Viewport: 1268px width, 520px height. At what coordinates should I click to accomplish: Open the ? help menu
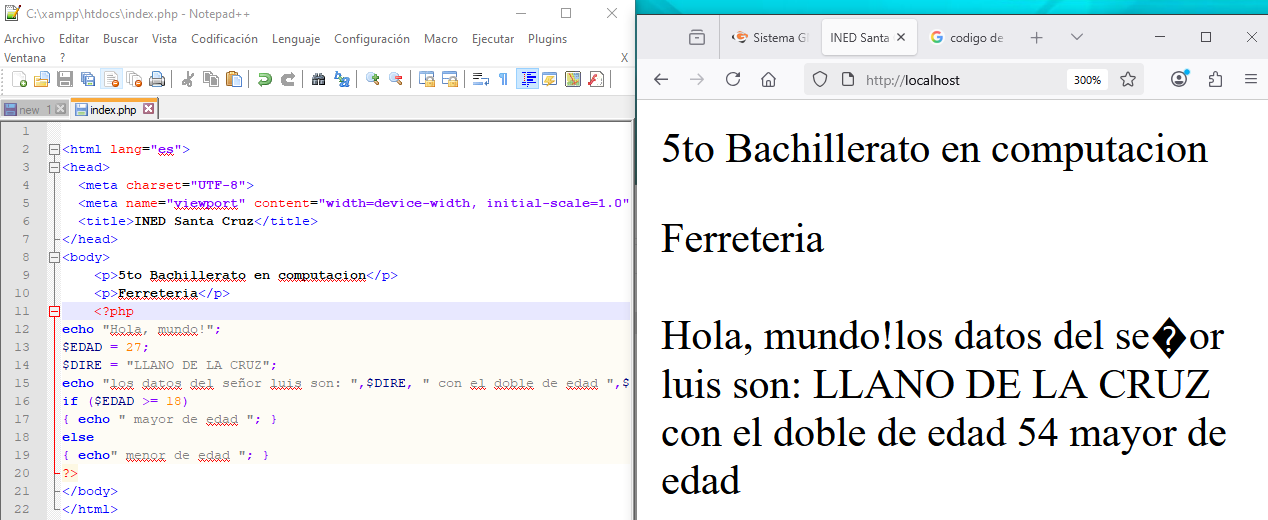(x=62, y=58)
